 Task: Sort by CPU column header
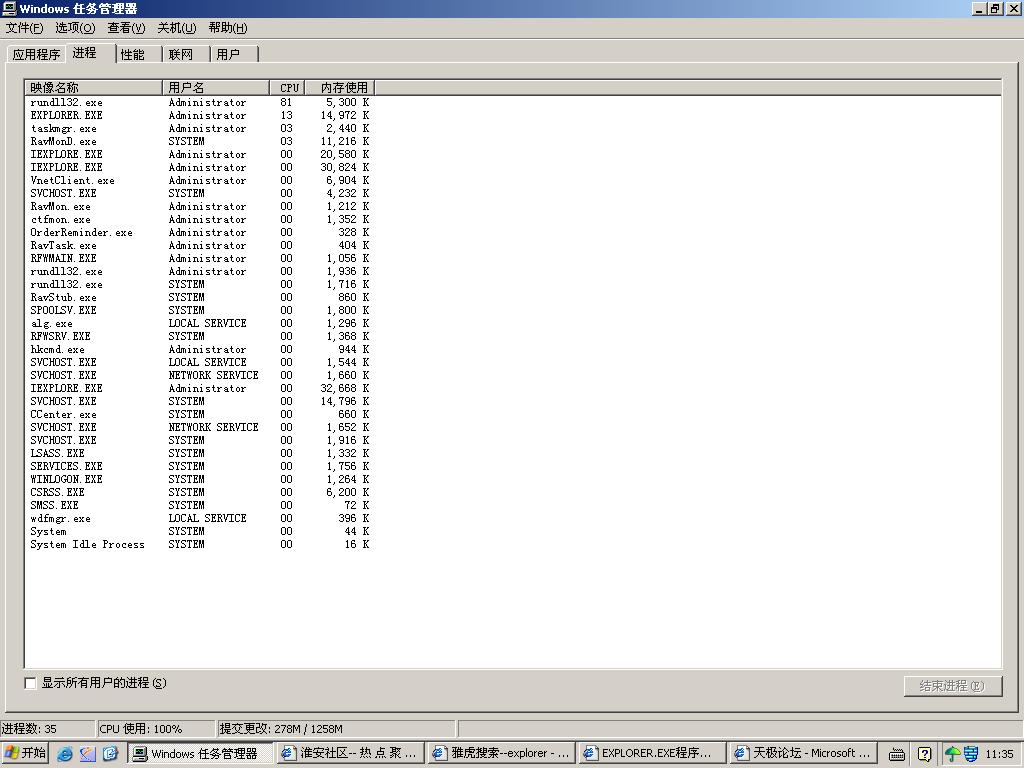click(x=289, y=88)
